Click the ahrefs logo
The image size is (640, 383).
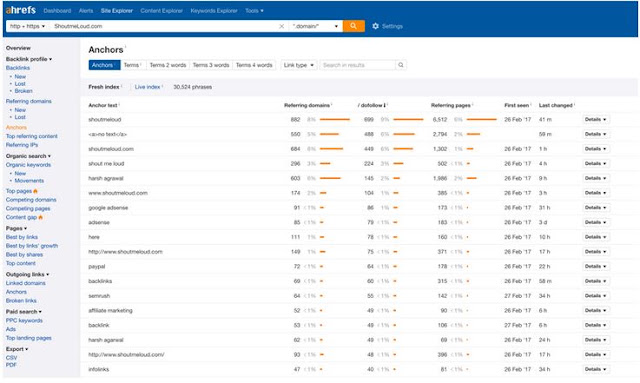pyautogui.click(x=20, y=10)
